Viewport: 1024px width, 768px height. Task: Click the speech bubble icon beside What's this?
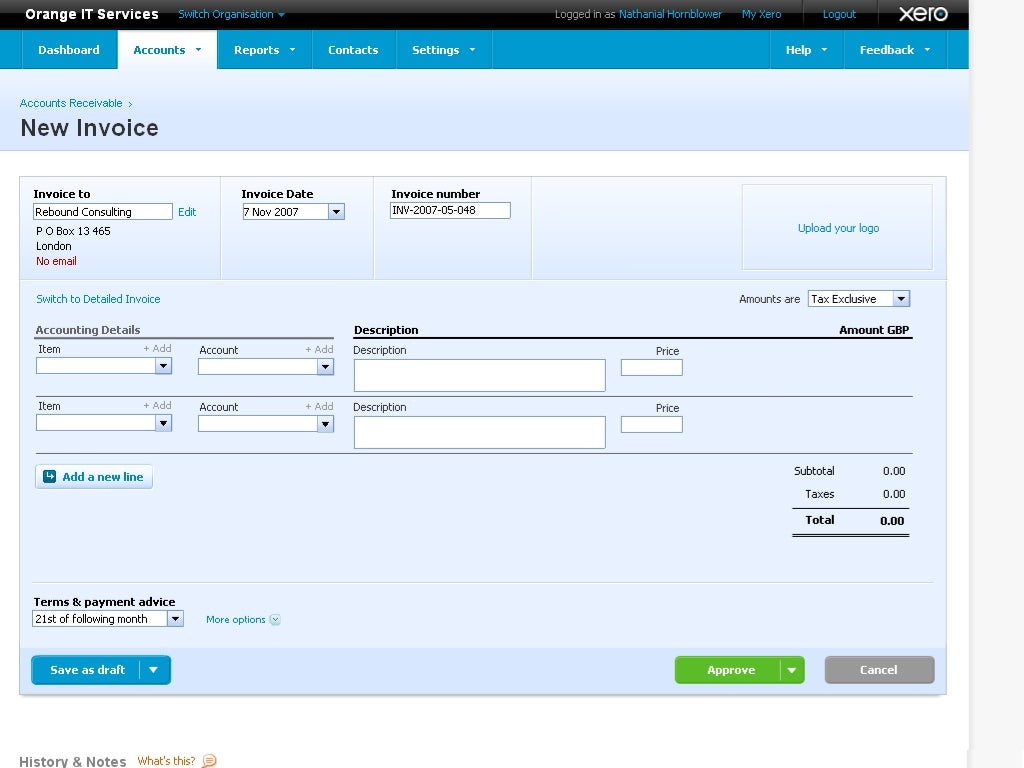(x=209, y=760)
